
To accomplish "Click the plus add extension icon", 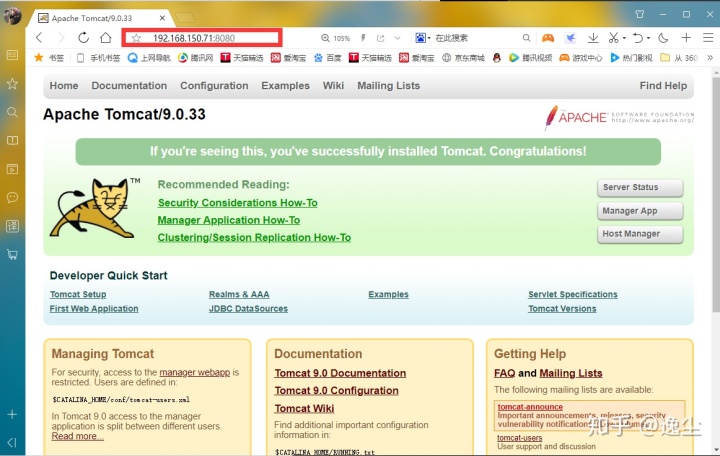I will pos(686,38).
